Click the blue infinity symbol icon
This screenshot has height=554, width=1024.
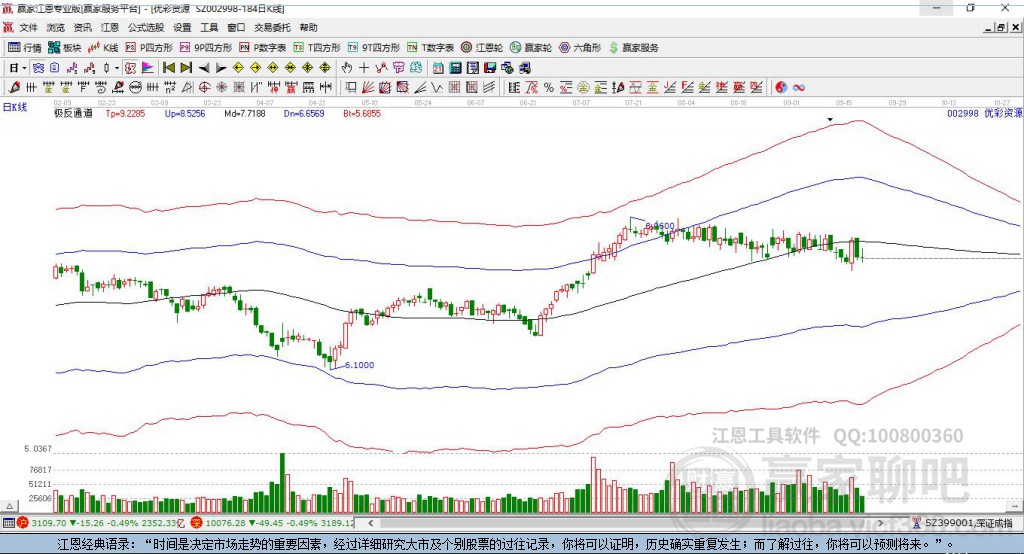[x=799, y=87]
